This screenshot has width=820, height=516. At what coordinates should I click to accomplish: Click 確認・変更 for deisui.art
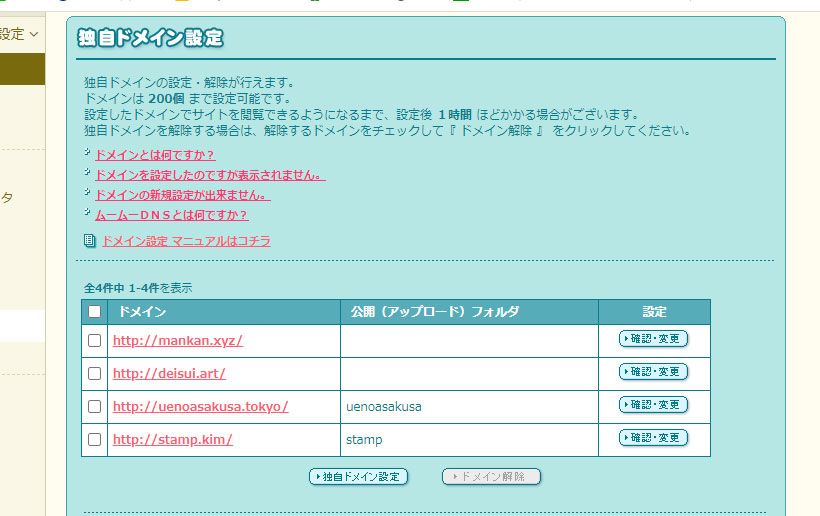653,372
